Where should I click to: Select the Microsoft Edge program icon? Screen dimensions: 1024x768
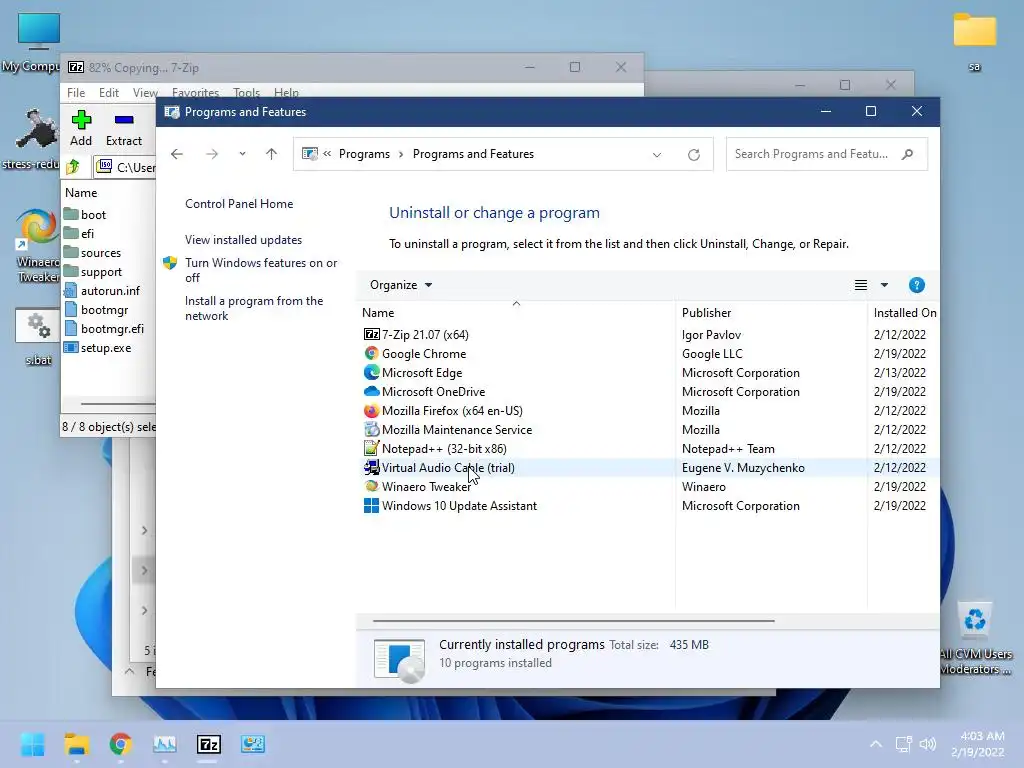[x=371, y=372]
